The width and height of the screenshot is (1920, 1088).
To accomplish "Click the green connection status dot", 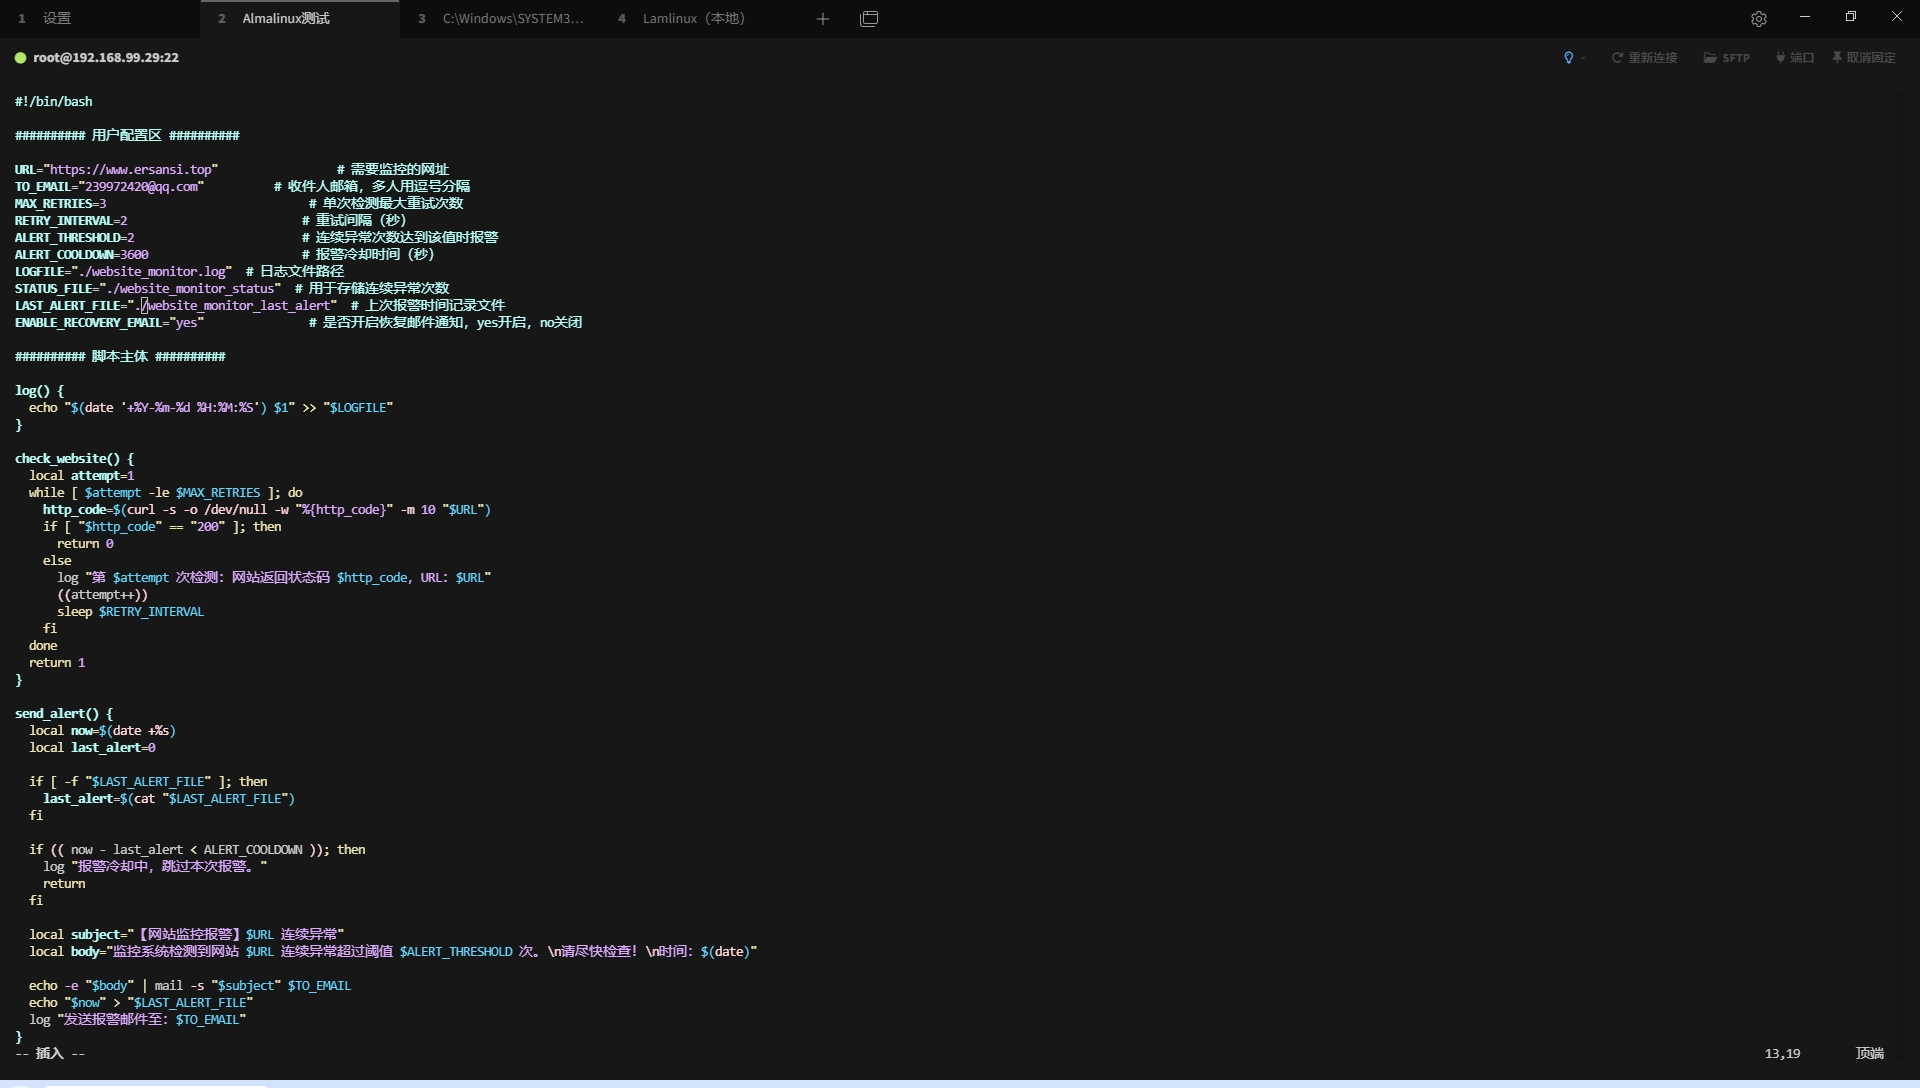I will tap(20, 58).
